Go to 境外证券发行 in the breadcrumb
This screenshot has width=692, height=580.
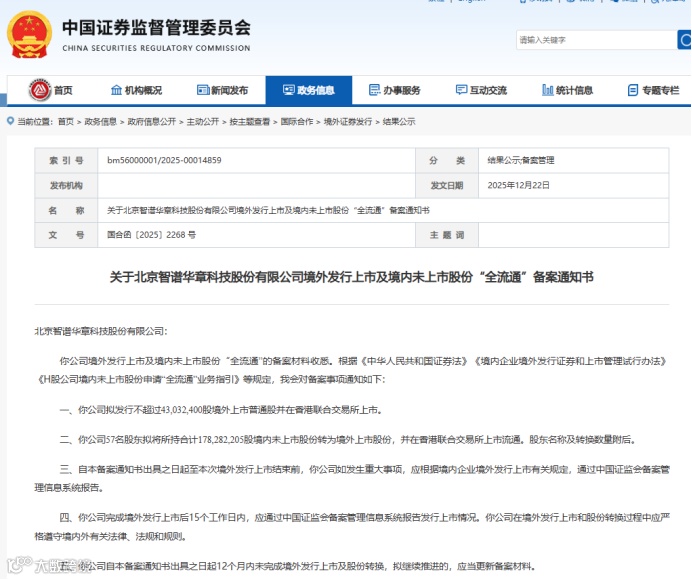click(x=348, y=122)
